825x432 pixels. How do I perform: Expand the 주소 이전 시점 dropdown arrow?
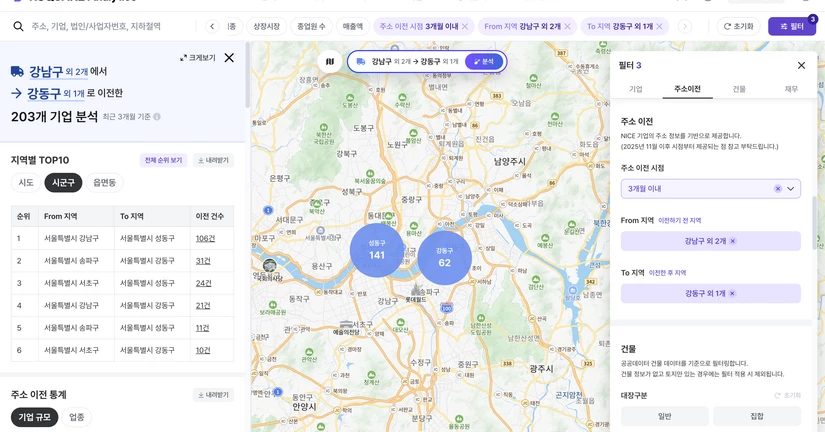[791, 188]
